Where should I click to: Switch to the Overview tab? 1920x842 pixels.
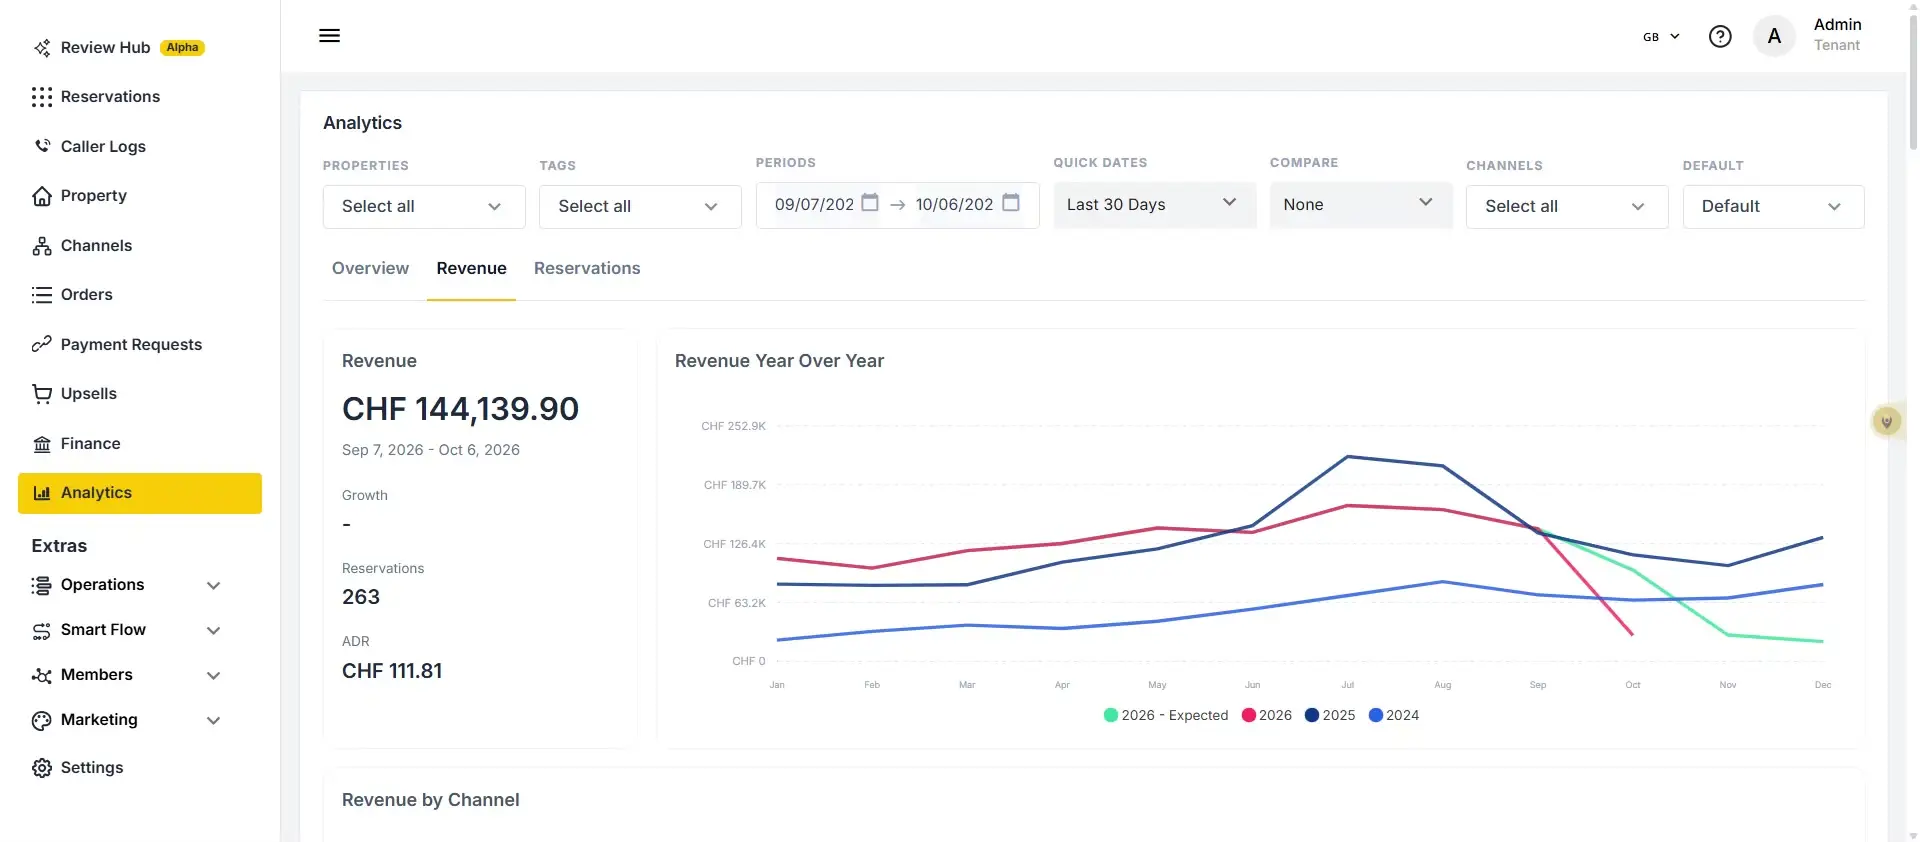point(370,268)
